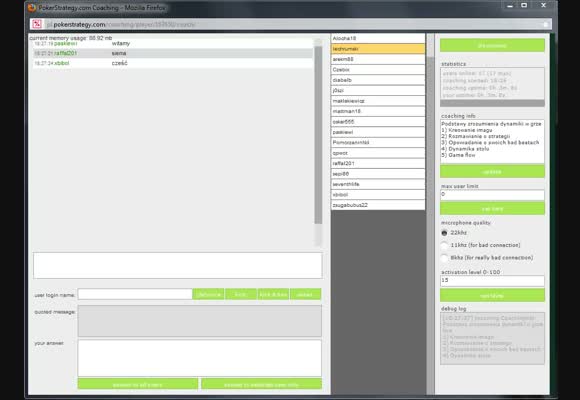
Task: Click the site favicon beside the address
Action: click(x=37, y=24)
